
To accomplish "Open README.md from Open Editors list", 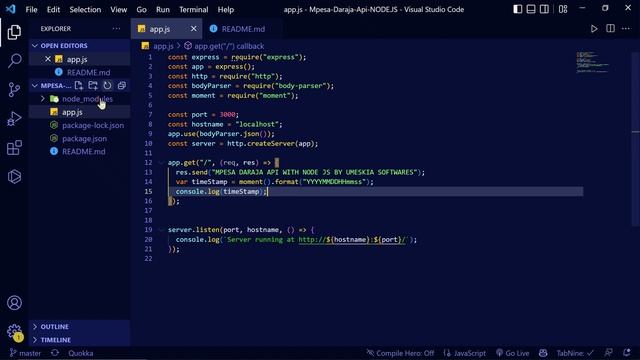I will point(89,72).
